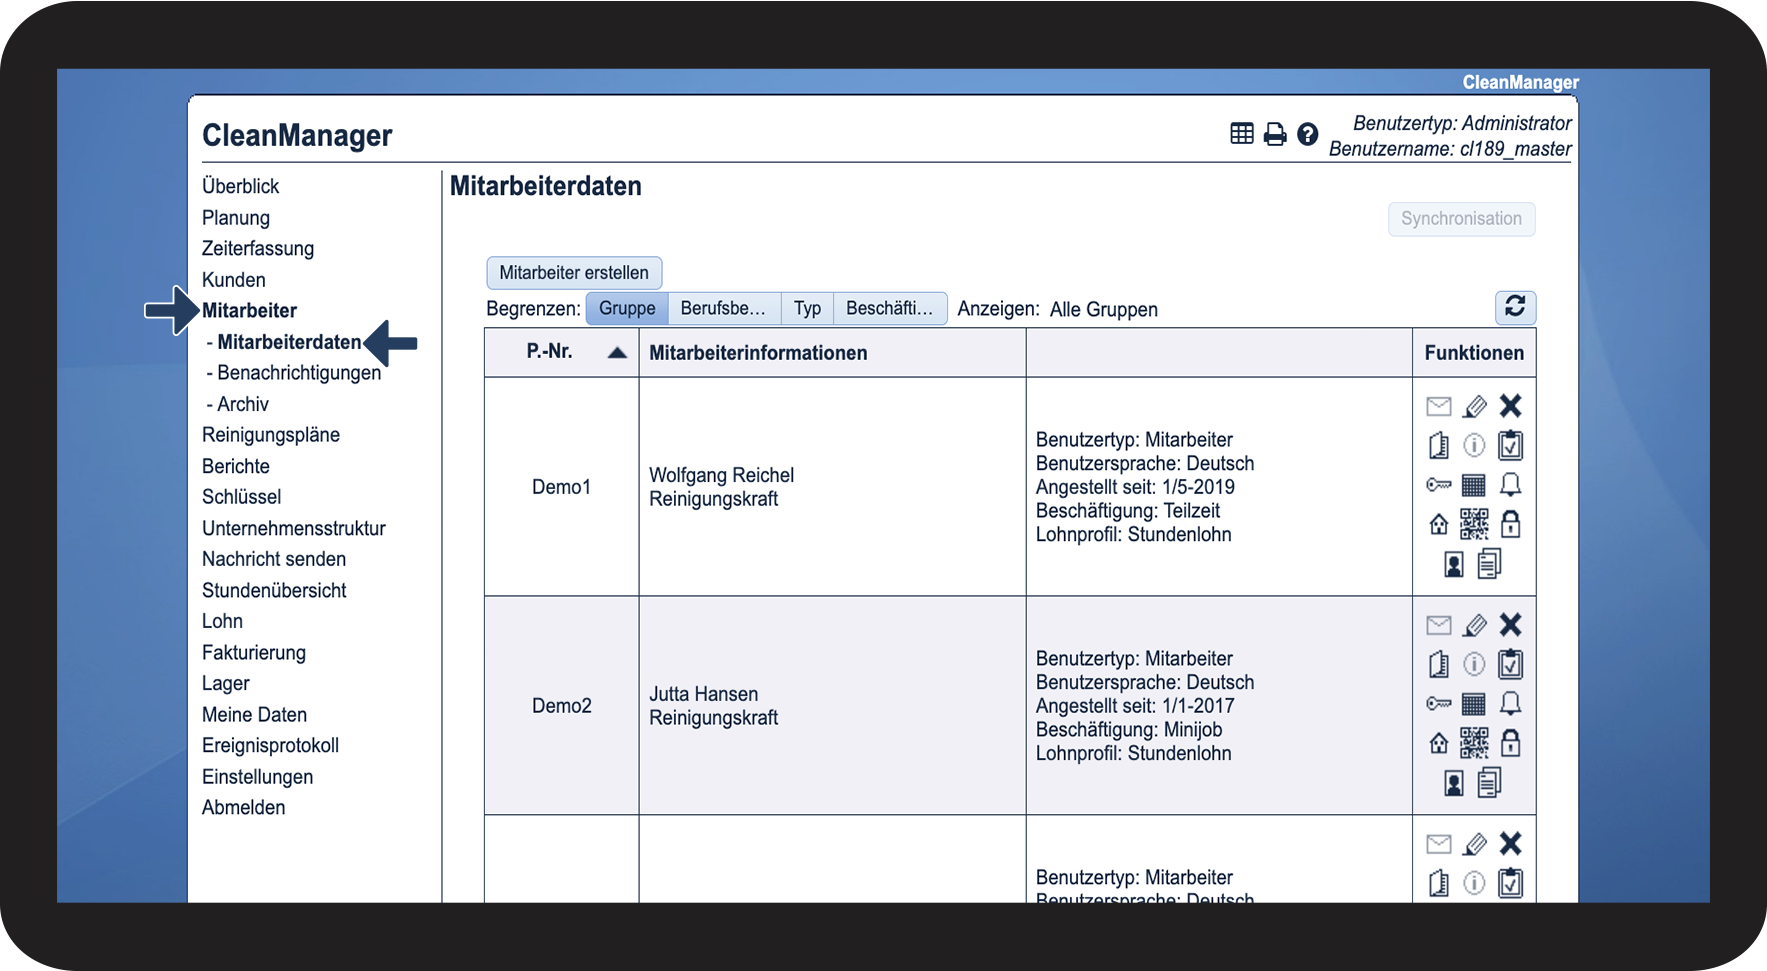
Task: Refresh the employee list with the reload icon
Action: click(1515, 307)
